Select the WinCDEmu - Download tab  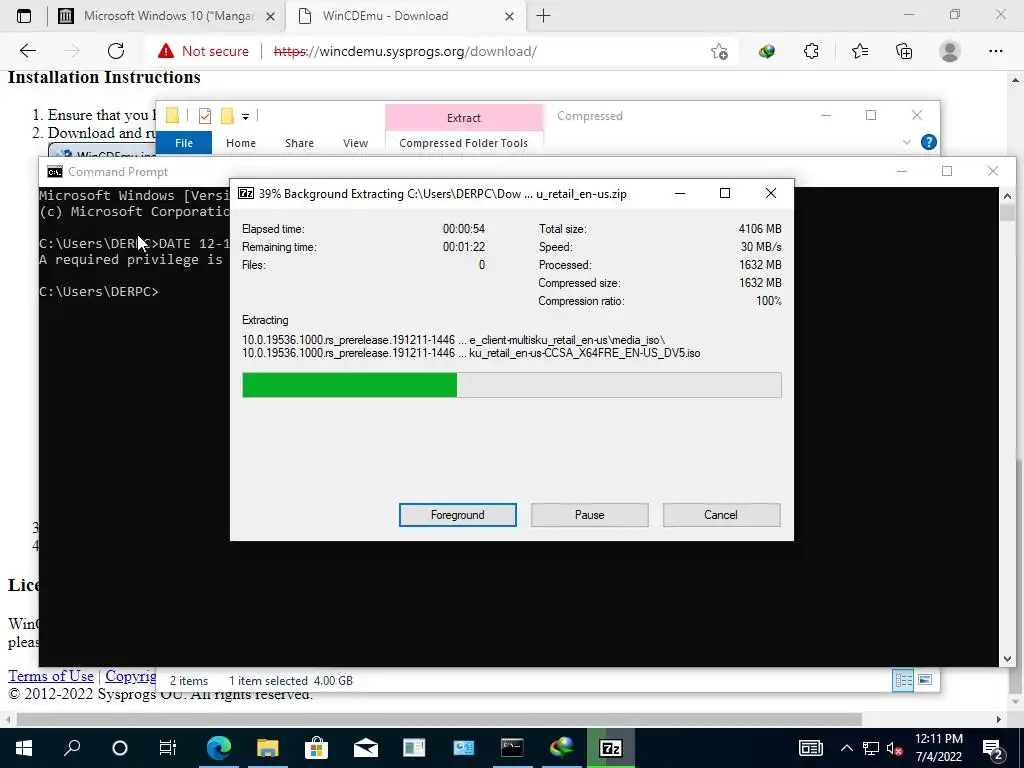tap(405, 16)
